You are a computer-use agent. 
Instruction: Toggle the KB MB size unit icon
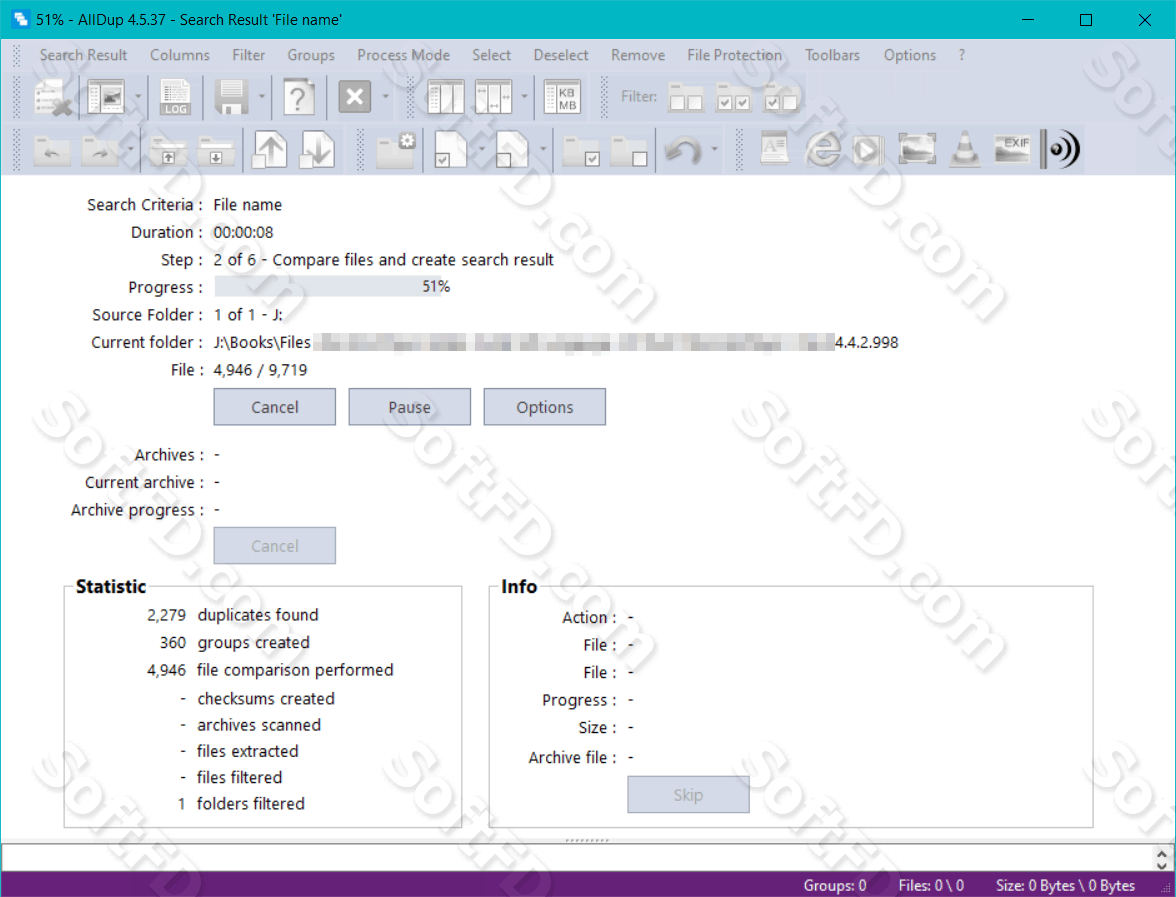(x=562, y=98)
